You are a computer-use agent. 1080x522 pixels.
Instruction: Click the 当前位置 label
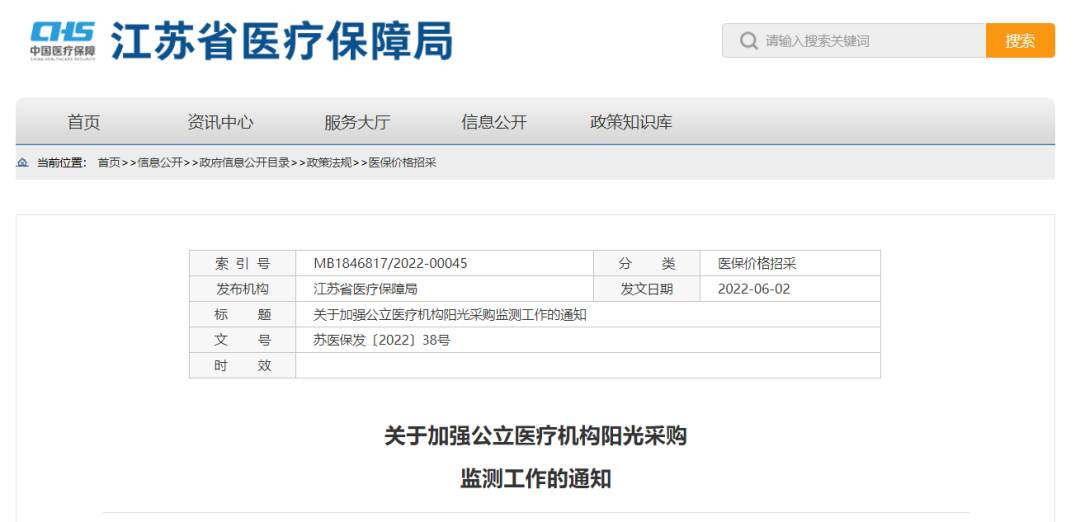[62, 163]
